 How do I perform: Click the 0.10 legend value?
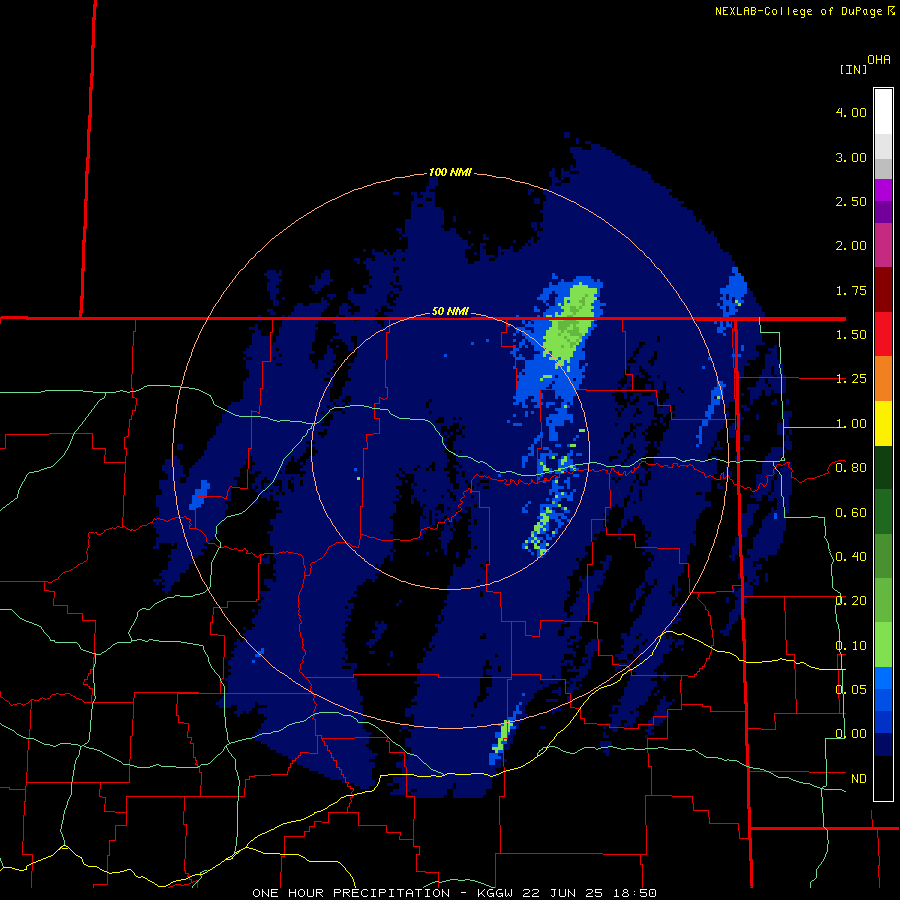851,646
